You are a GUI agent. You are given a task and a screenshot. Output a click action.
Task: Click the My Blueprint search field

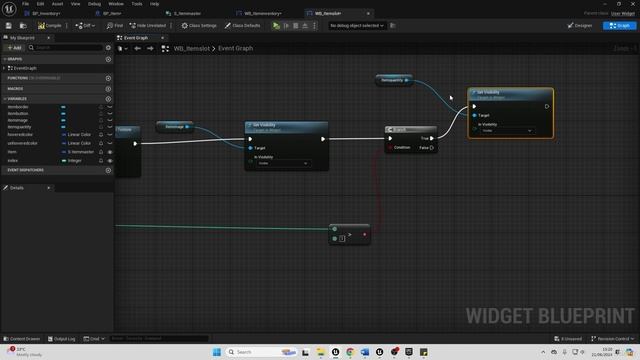tap(66, 48)
